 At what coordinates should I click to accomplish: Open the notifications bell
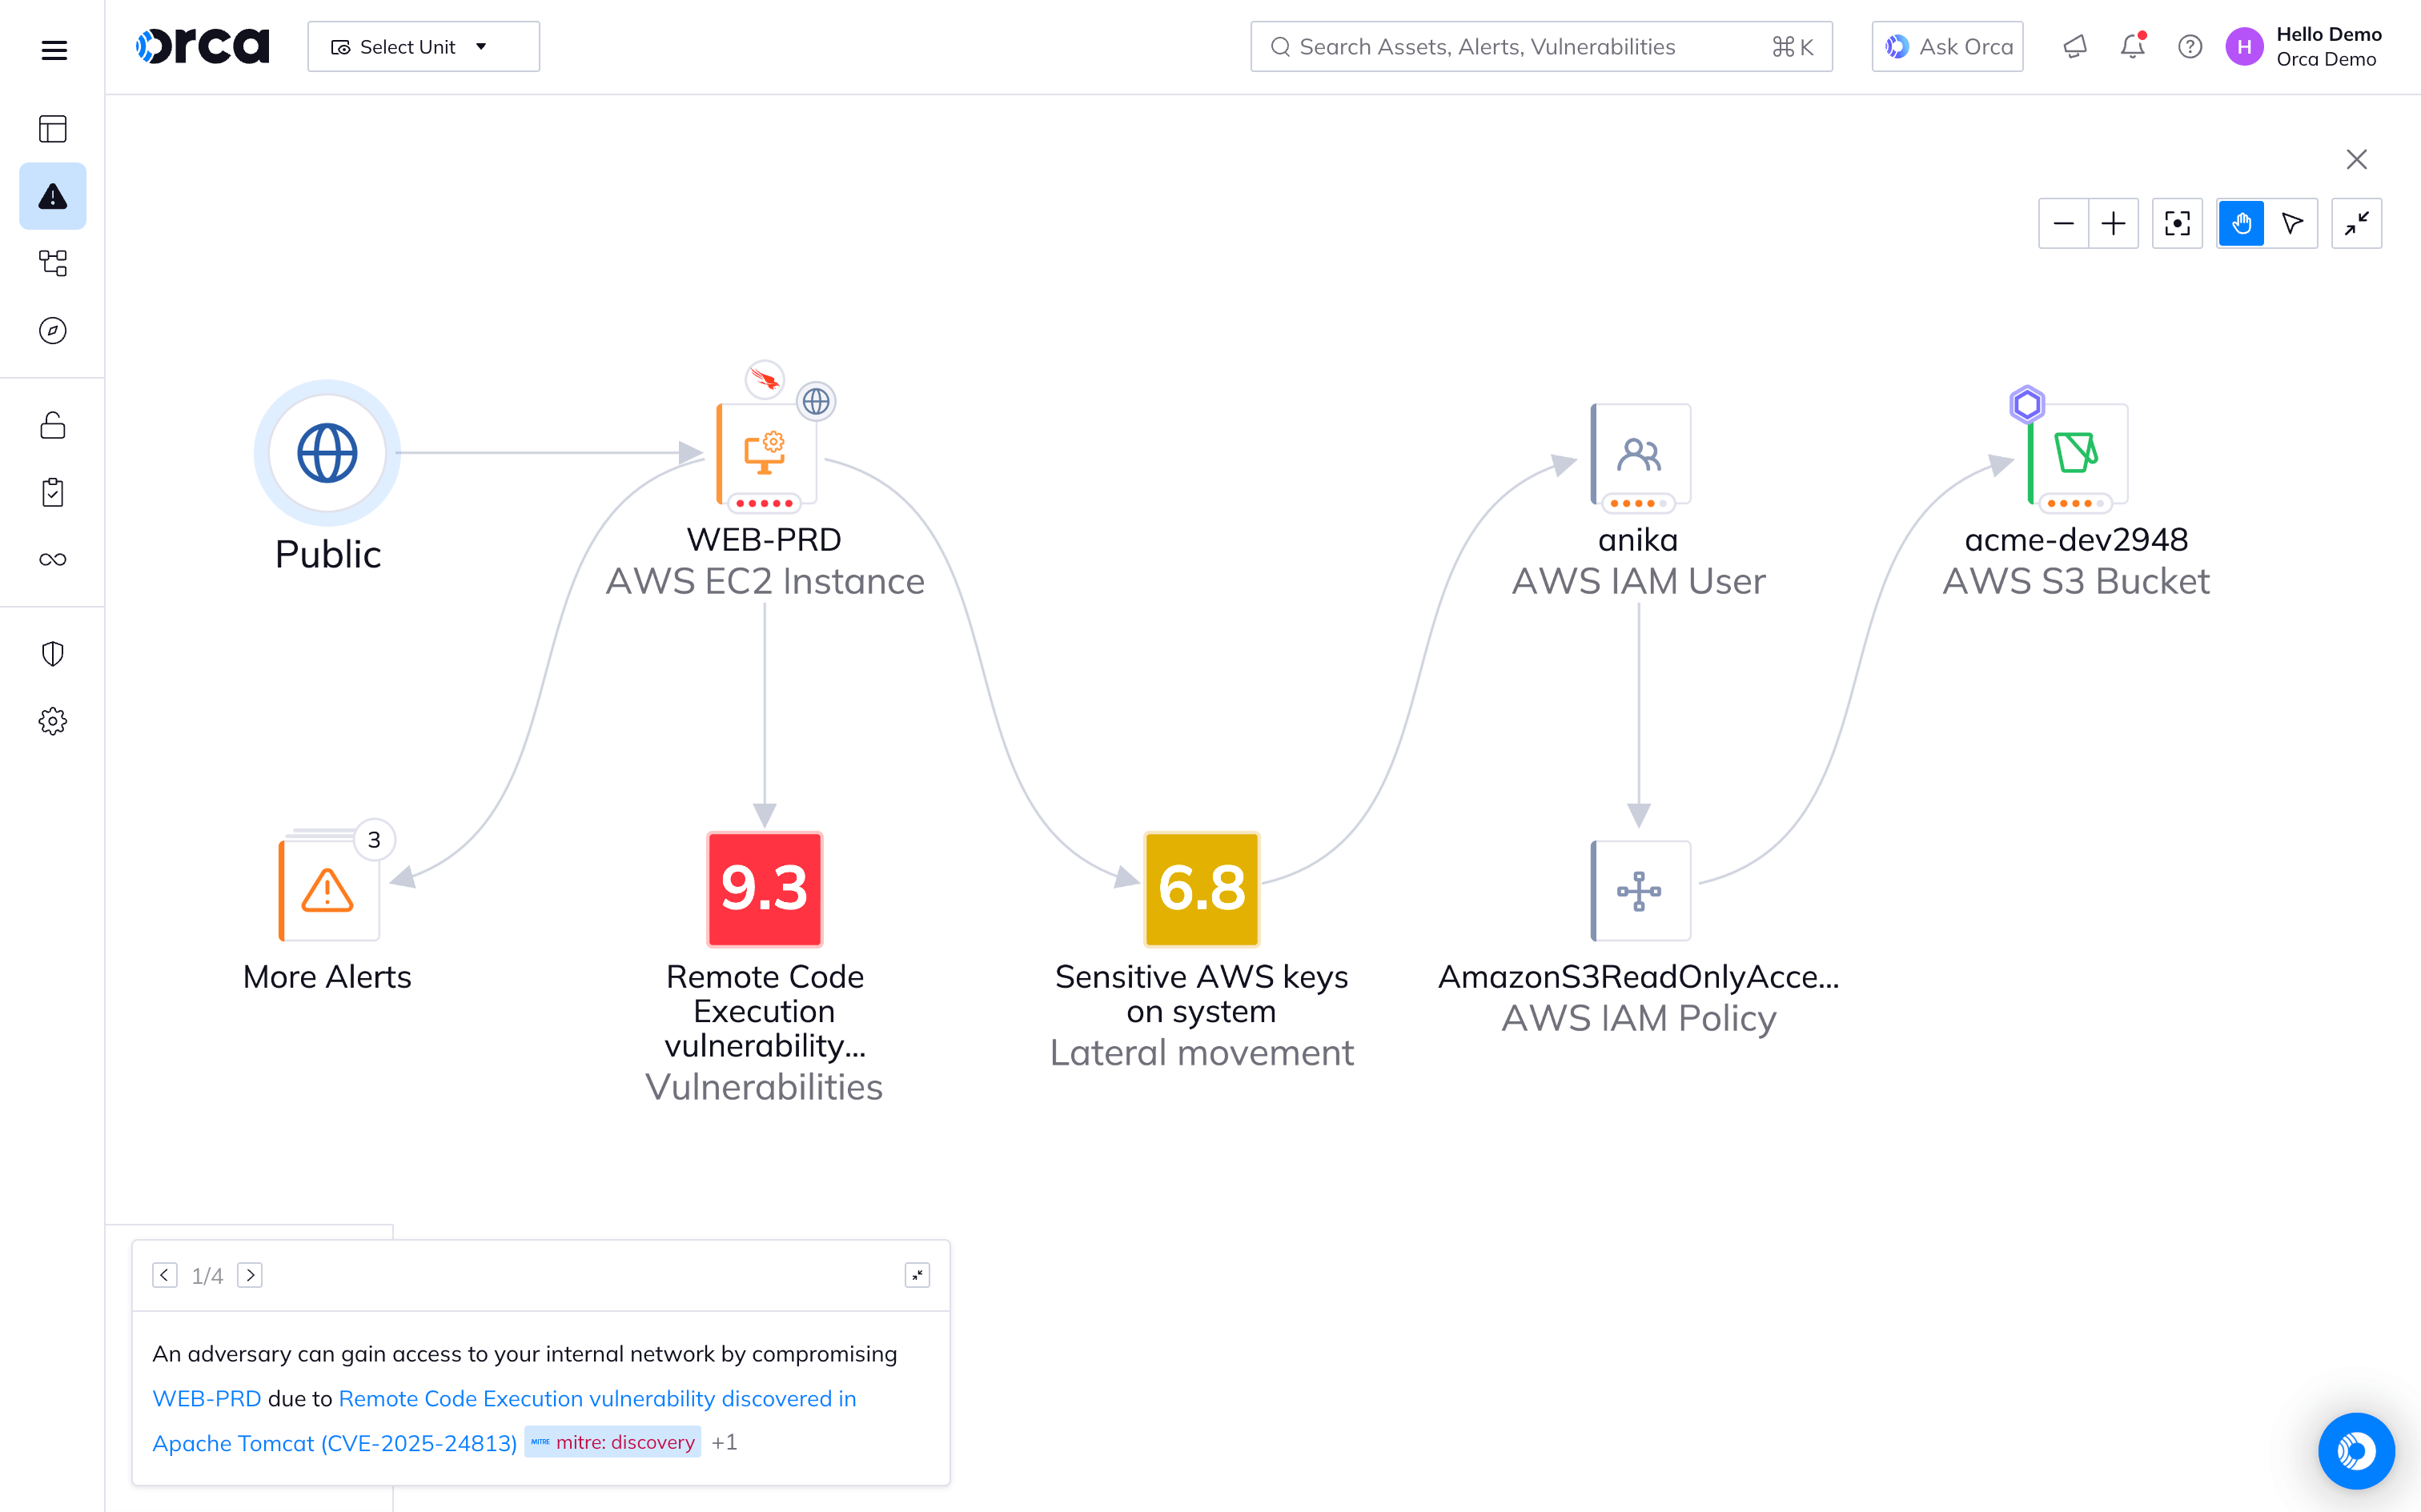coord(2132,47)
